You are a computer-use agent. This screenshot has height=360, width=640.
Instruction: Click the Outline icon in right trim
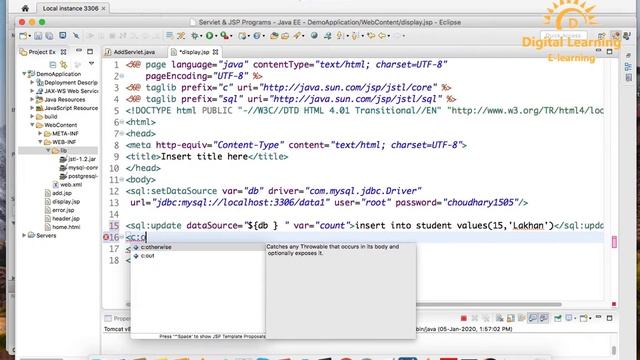pos(628,67)
